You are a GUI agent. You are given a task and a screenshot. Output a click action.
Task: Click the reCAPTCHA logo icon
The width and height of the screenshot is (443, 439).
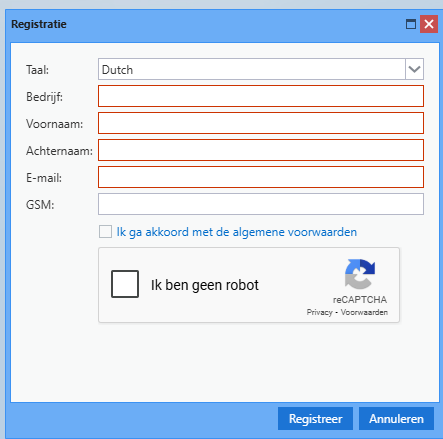(360, 274)
